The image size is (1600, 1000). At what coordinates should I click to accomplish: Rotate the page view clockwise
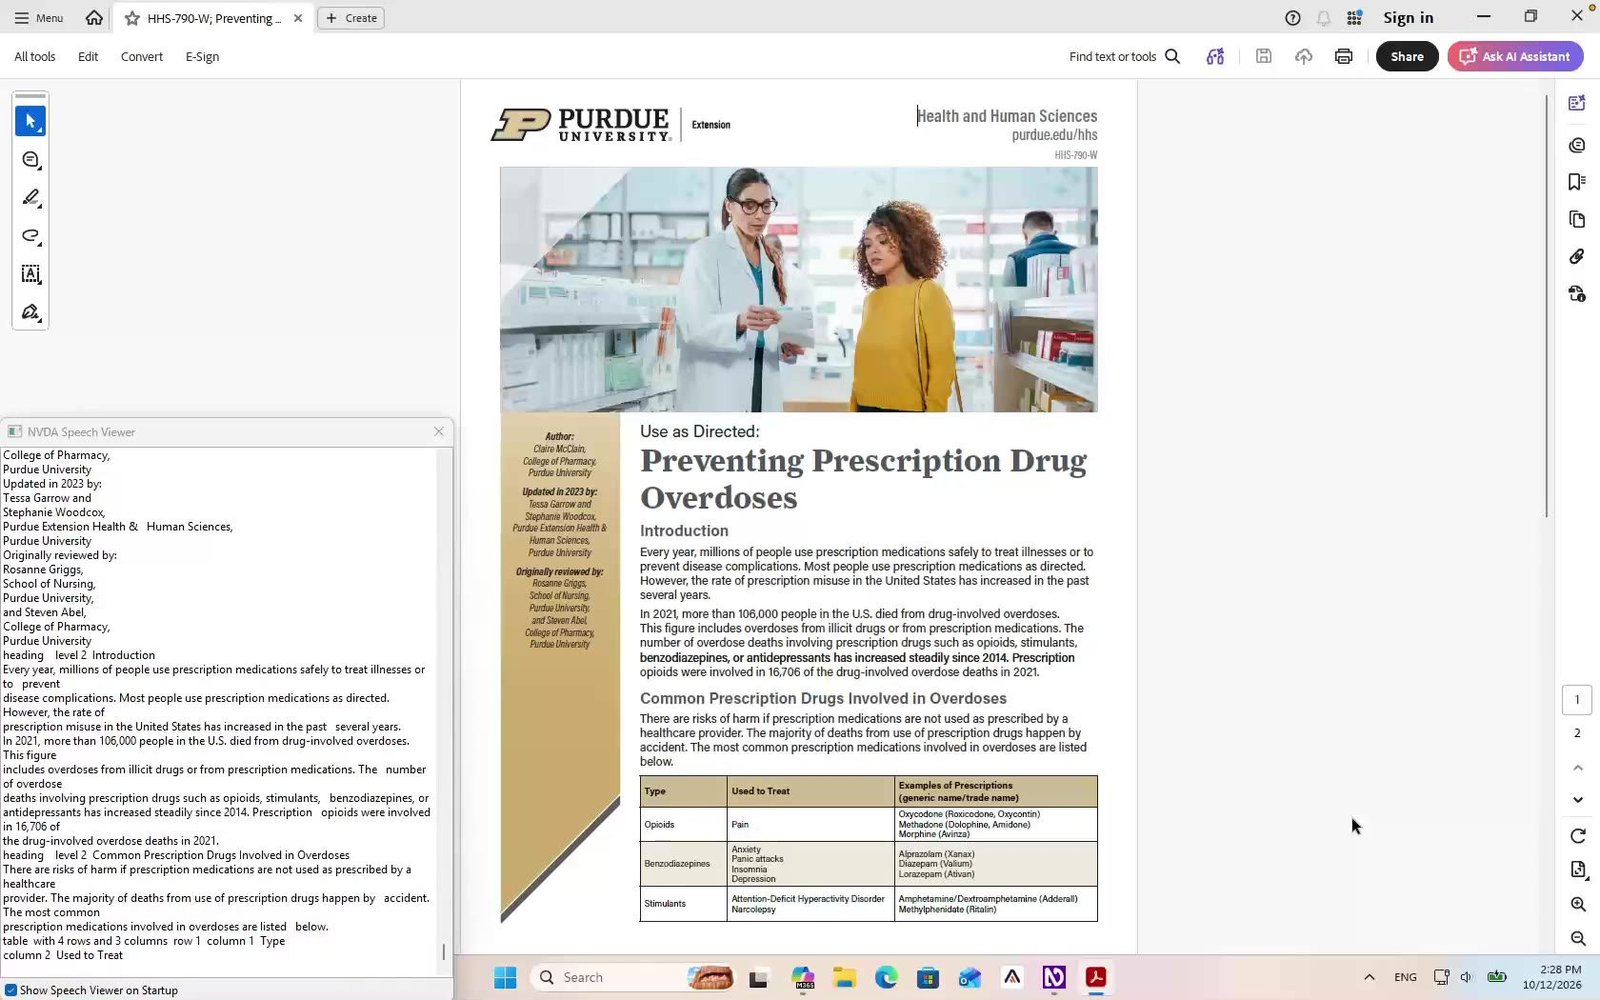[1578, 836]
